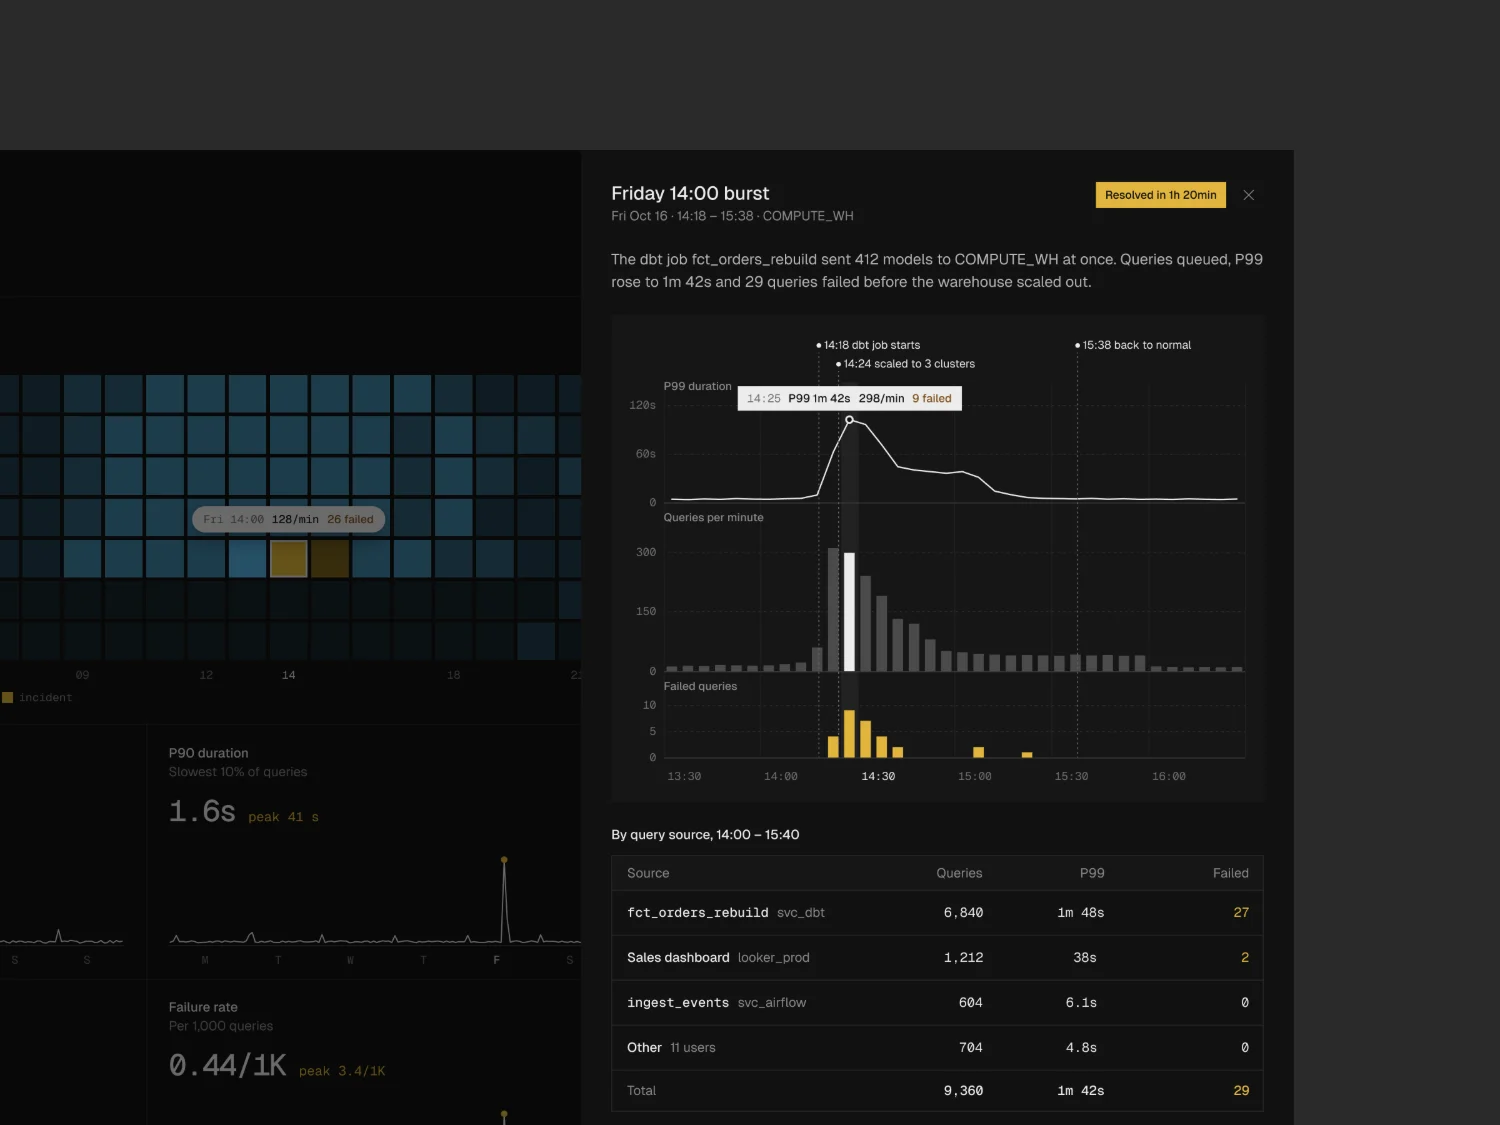Click the "Fri 14:00 128/min 26 failed" heatmap tooltip

pyautogui.click(x=288, y=519)
